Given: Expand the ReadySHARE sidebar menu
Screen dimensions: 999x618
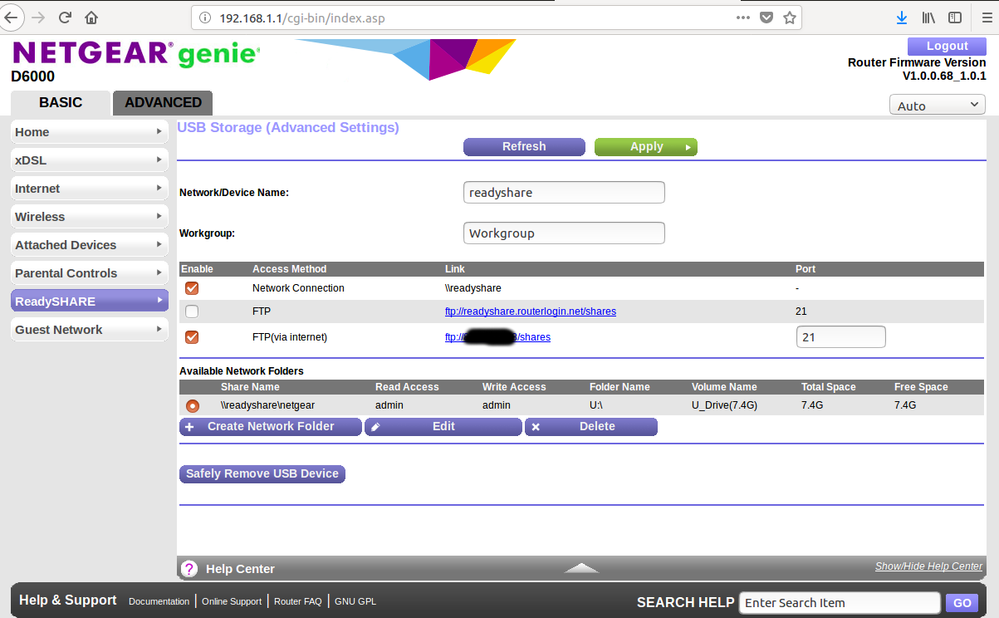Looking at the screenshot, I should tap(89, 301).
